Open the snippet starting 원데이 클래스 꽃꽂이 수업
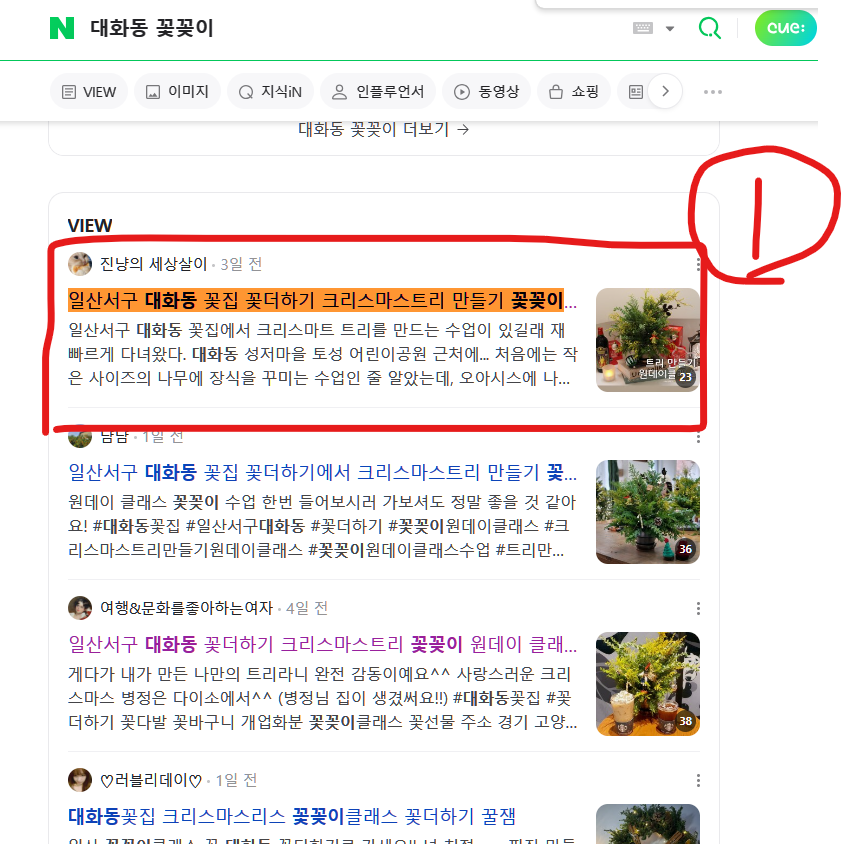Screen dimensions: 842x844 (x=322, y=526)
